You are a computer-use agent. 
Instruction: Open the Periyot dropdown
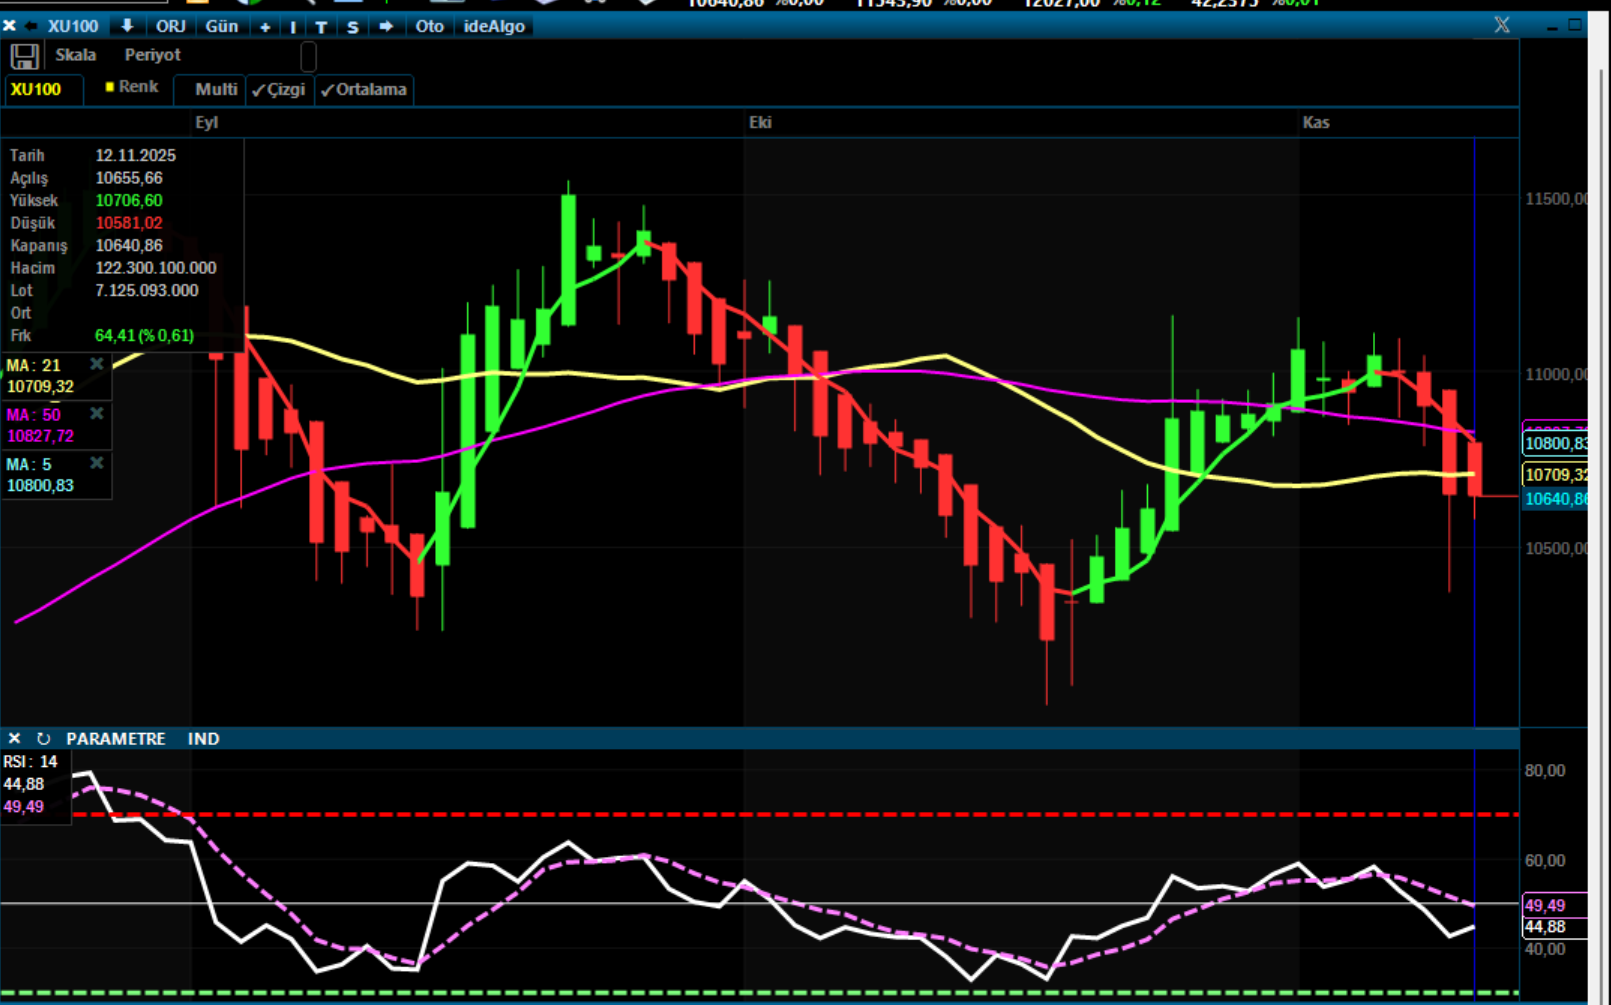[x=152, y=55]
